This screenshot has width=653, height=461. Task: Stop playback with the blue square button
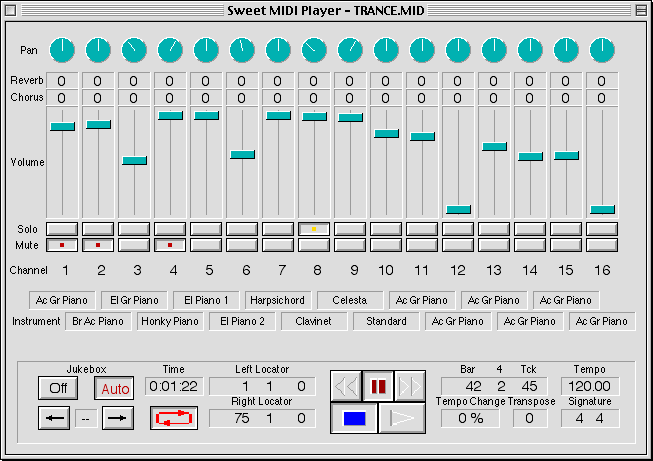click(x=354, y=418)
